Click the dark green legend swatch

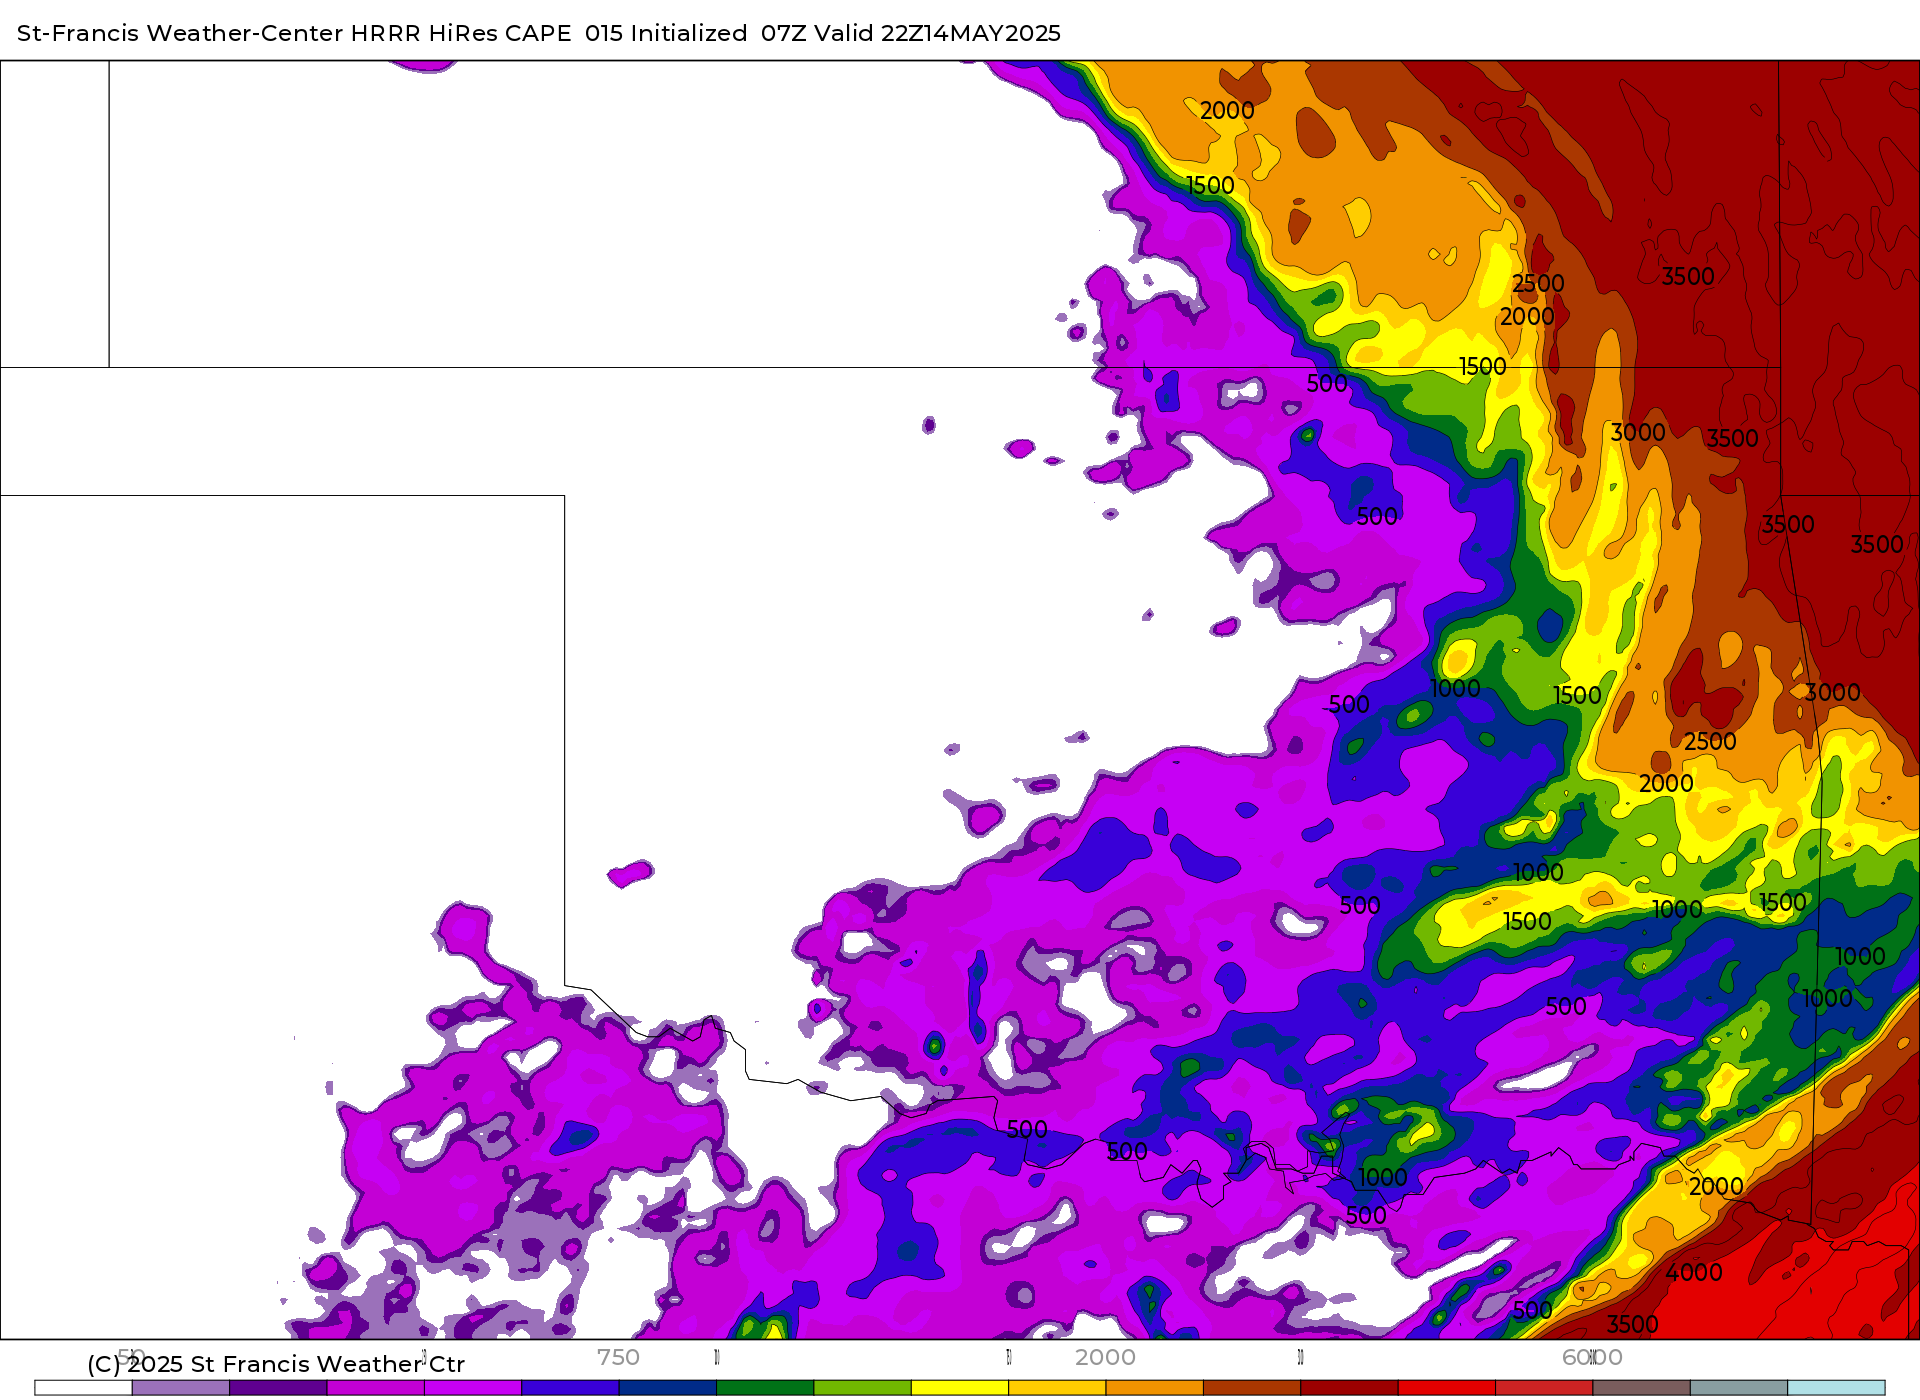[765, 1388]
